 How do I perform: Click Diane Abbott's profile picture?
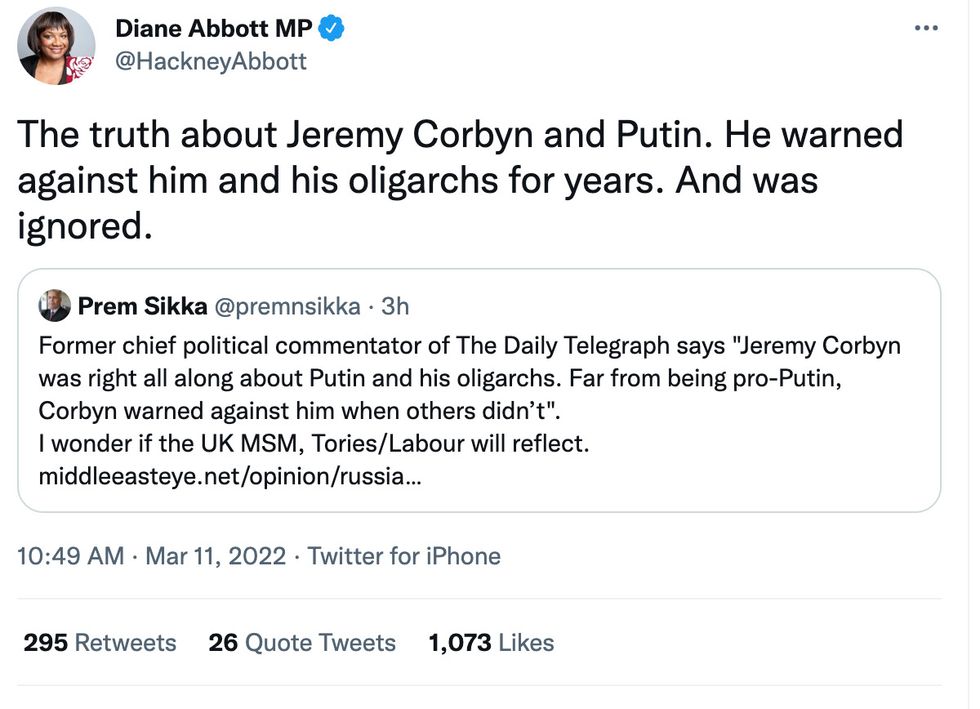[x=55, y=45]
